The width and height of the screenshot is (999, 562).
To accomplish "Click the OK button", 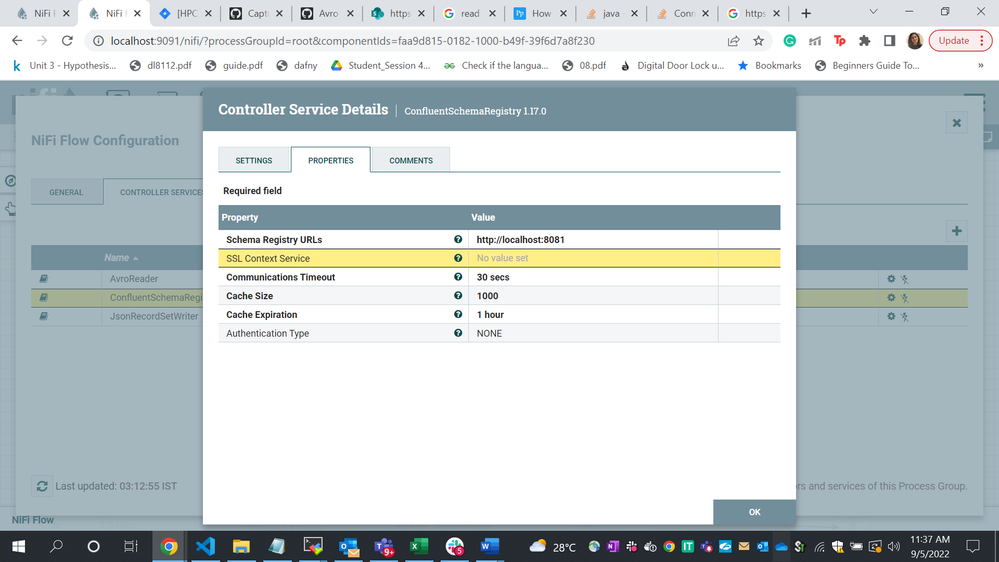I will tap(754, 512).
